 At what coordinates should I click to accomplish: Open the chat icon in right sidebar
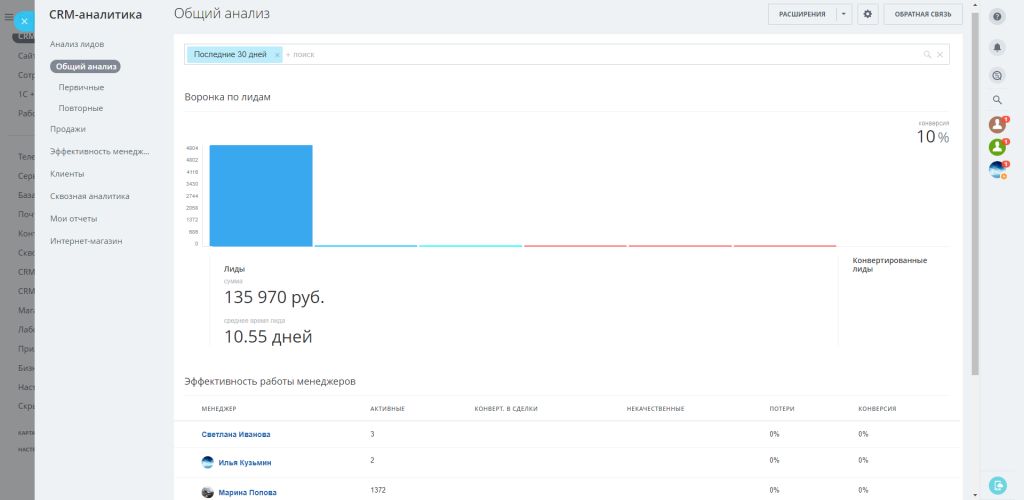point(997,76)
